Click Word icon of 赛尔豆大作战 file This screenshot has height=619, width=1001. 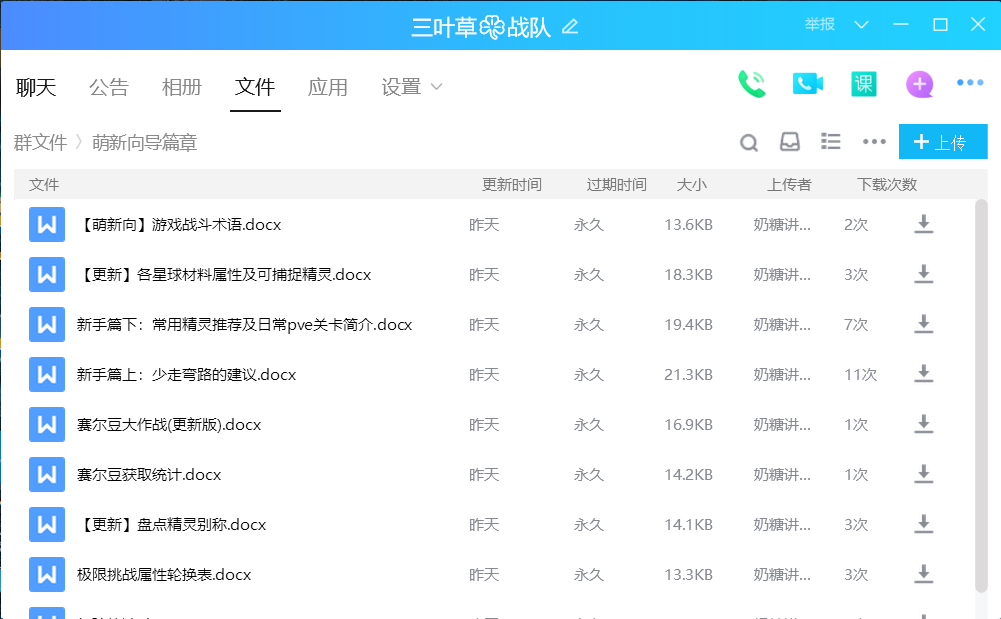pyautogui.click(x=47, y=424)
